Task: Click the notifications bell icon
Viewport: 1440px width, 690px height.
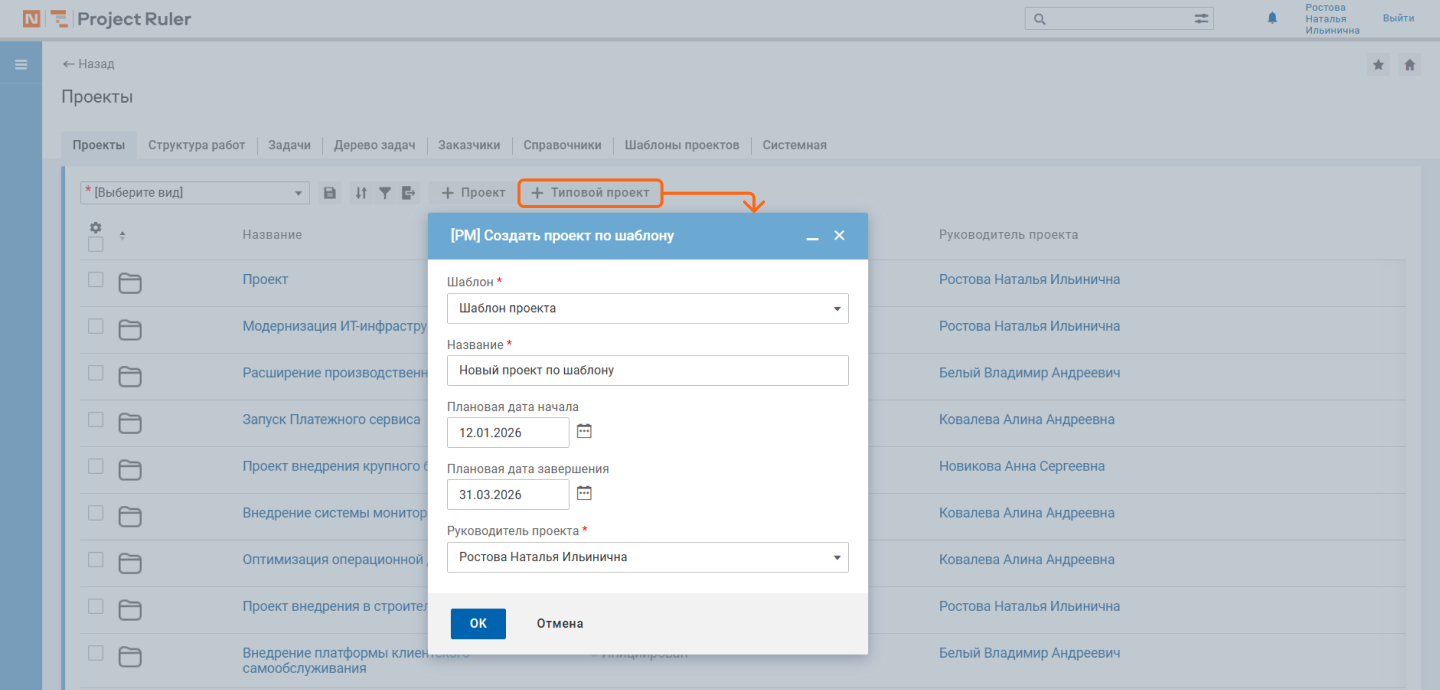Action: (x=1272, y=18)
